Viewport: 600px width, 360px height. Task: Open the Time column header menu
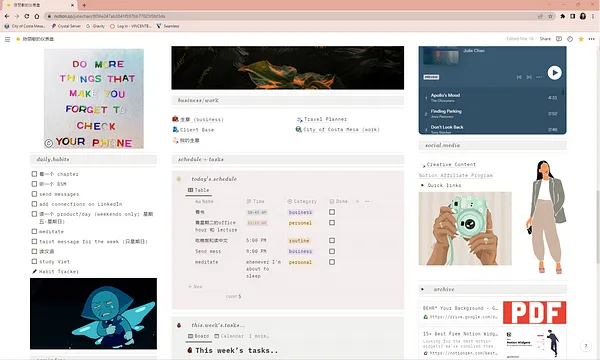[255, 201]
